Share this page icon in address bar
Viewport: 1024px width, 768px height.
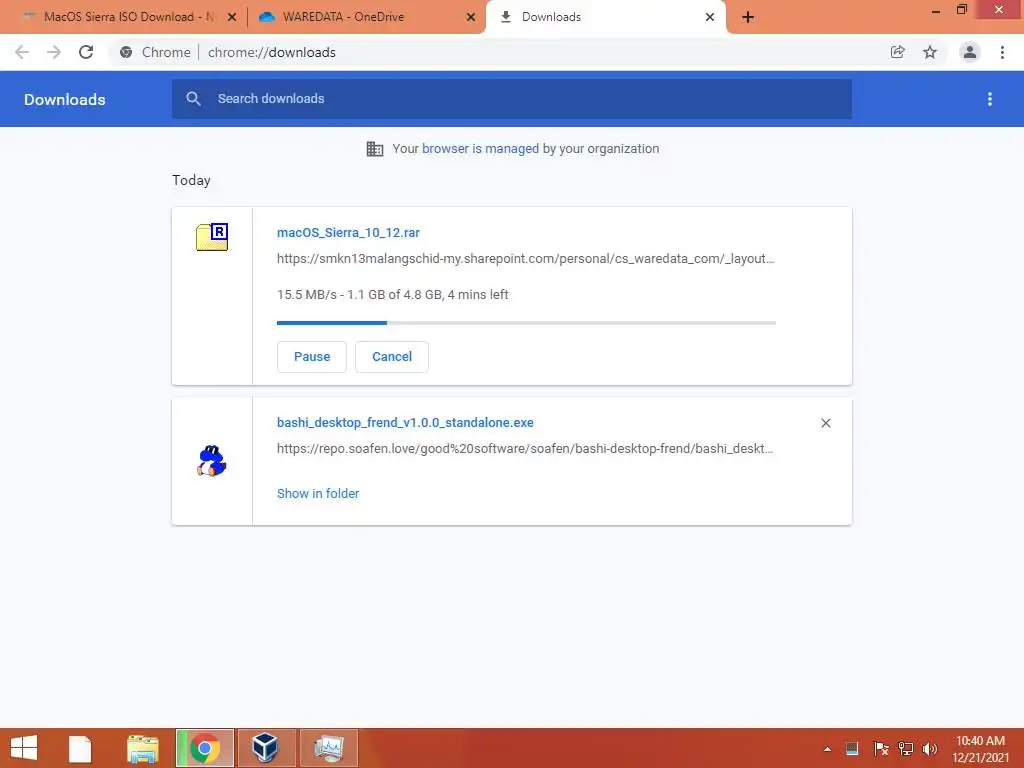click(x=897, y=52)
